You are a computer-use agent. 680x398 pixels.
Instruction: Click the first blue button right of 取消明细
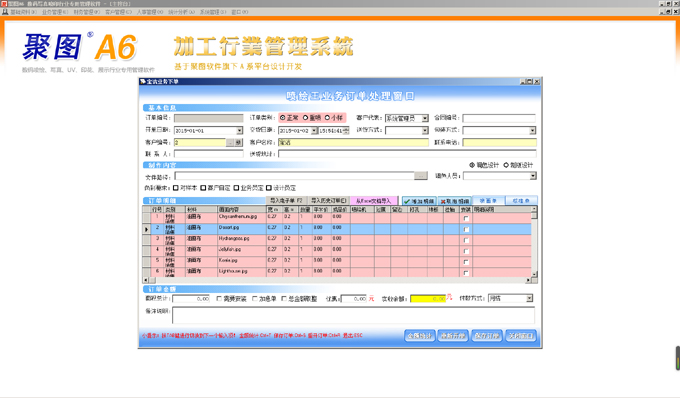(x=488, y=201)
